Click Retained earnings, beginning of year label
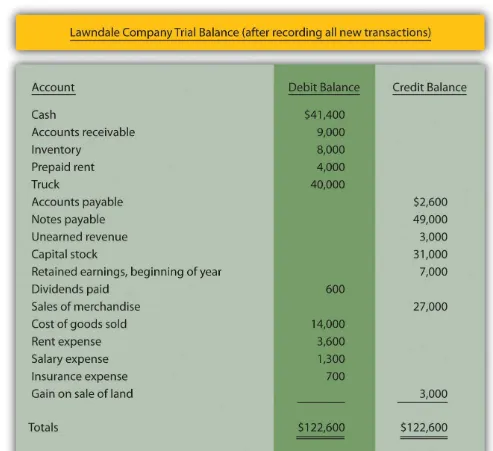Image resolution: width=493 pixels, height=451 pixels. 126,272
